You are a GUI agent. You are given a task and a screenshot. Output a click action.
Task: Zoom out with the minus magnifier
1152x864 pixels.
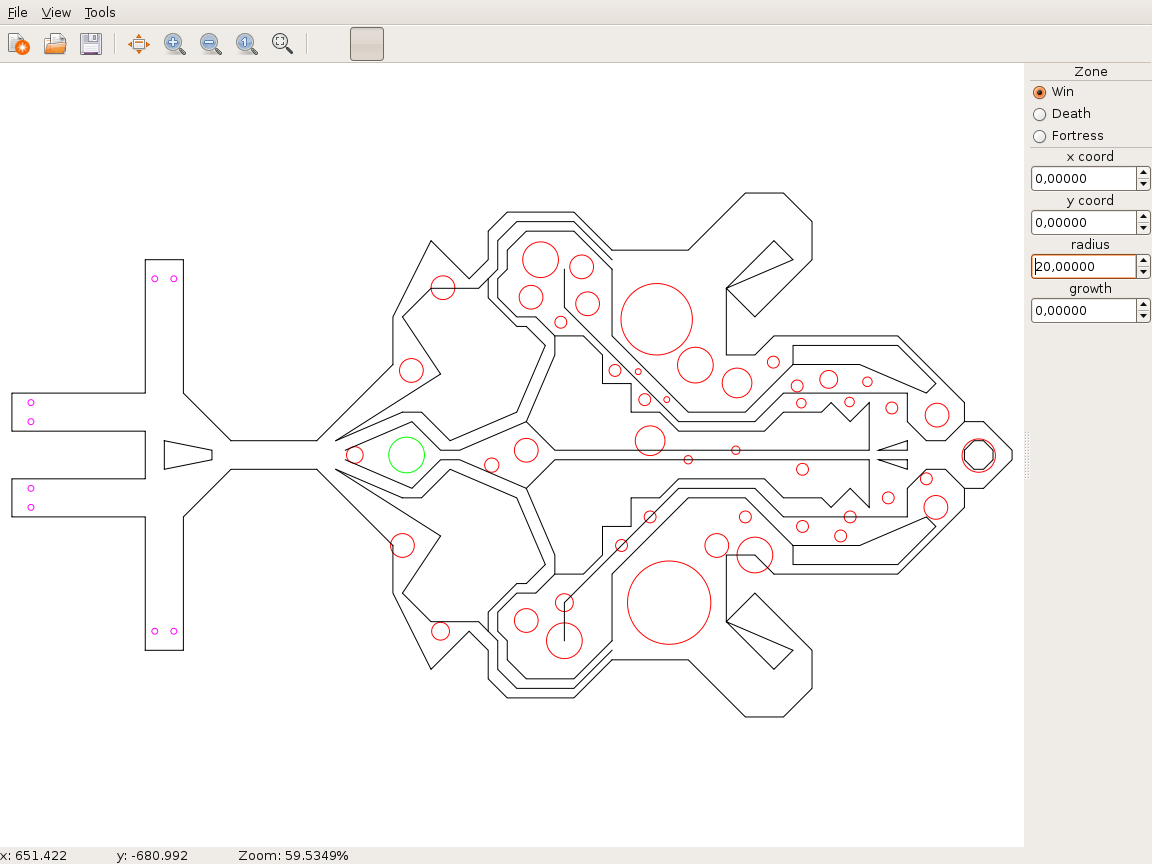pos(211,44)
